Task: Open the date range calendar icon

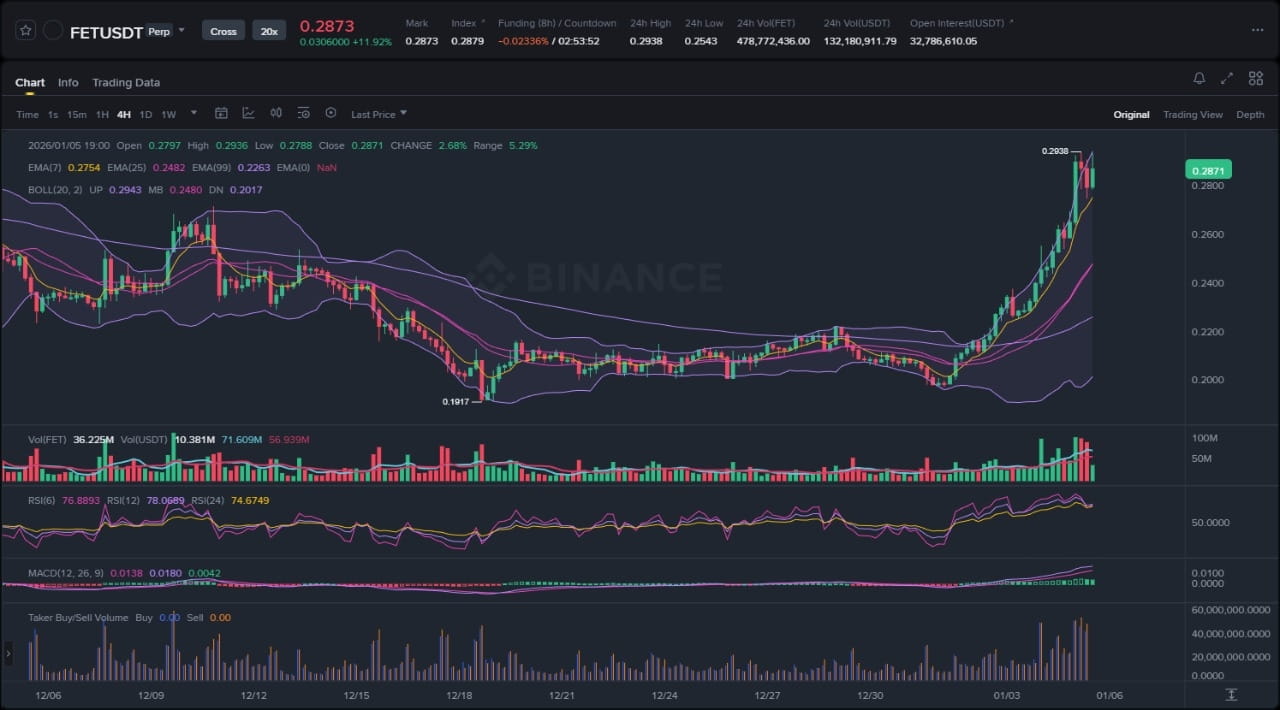Action: (x=221, y=114)
